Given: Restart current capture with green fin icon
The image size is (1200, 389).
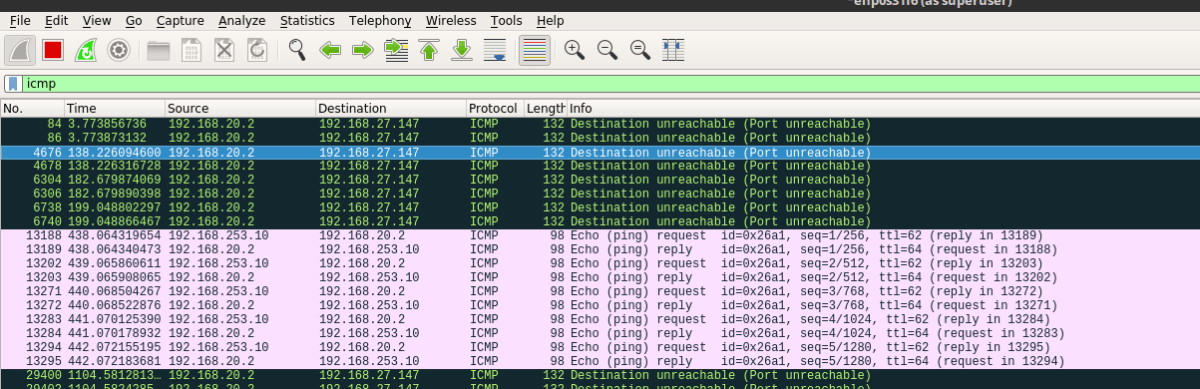Looking at the screenshot, I should pos(86,49).
